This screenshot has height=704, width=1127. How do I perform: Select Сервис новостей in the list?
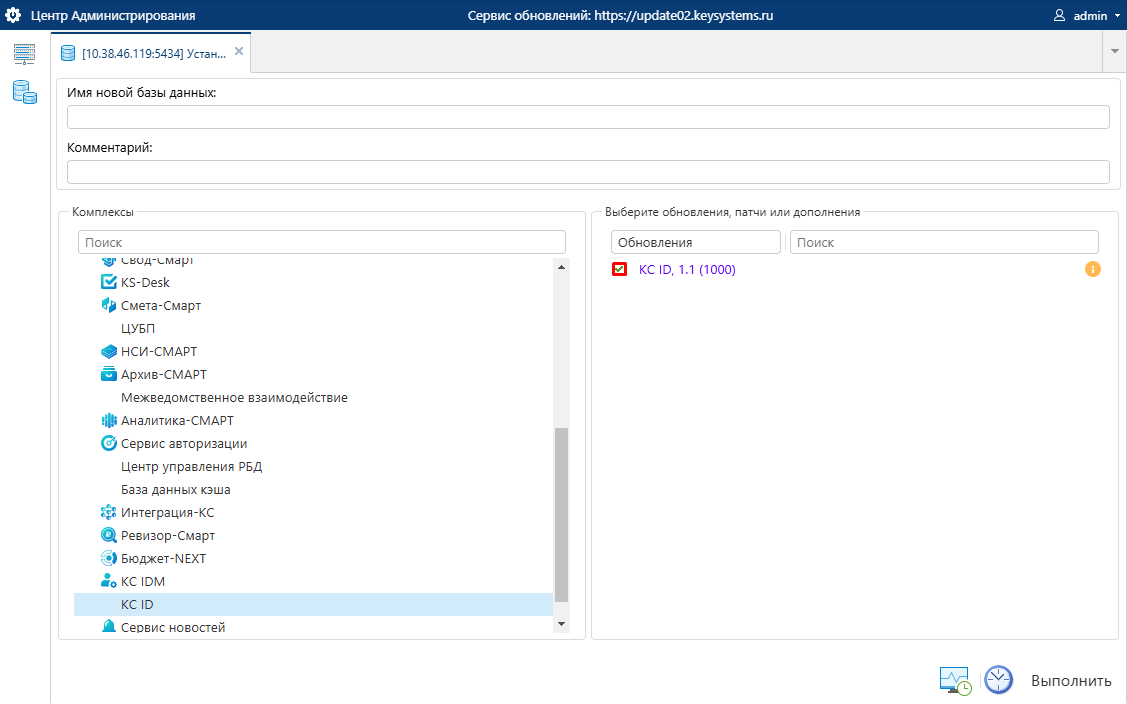point(173,627)
